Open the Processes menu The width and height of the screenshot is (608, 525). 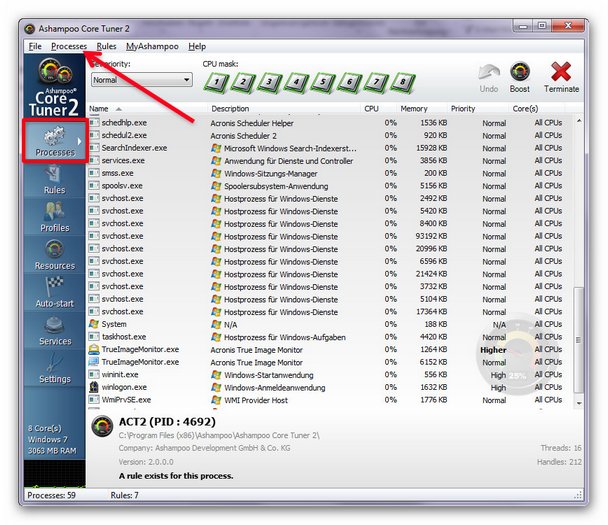pyautogui.click(x=69, y=47)
